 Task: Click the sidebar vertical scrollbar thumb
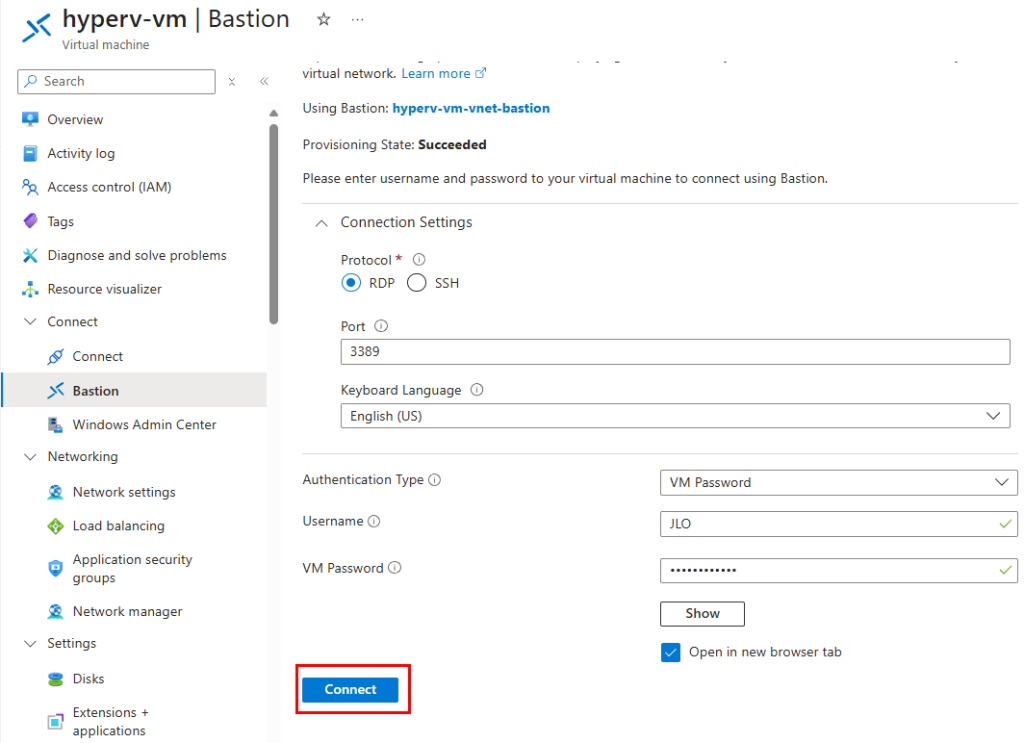tap(274, 224)
